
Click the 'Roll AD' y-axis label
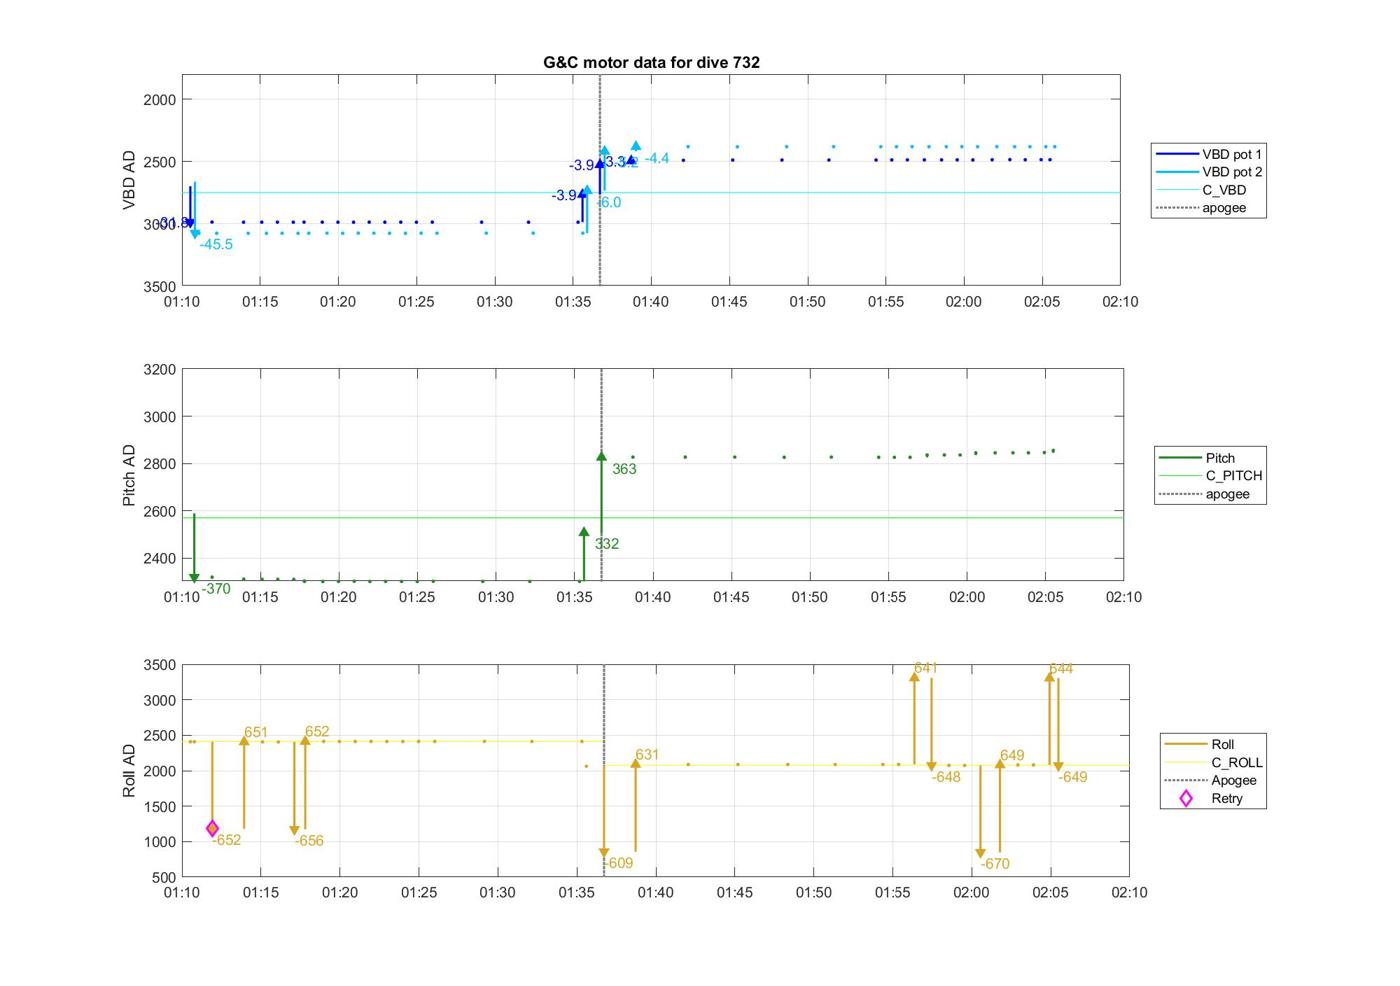click(129, 770)
